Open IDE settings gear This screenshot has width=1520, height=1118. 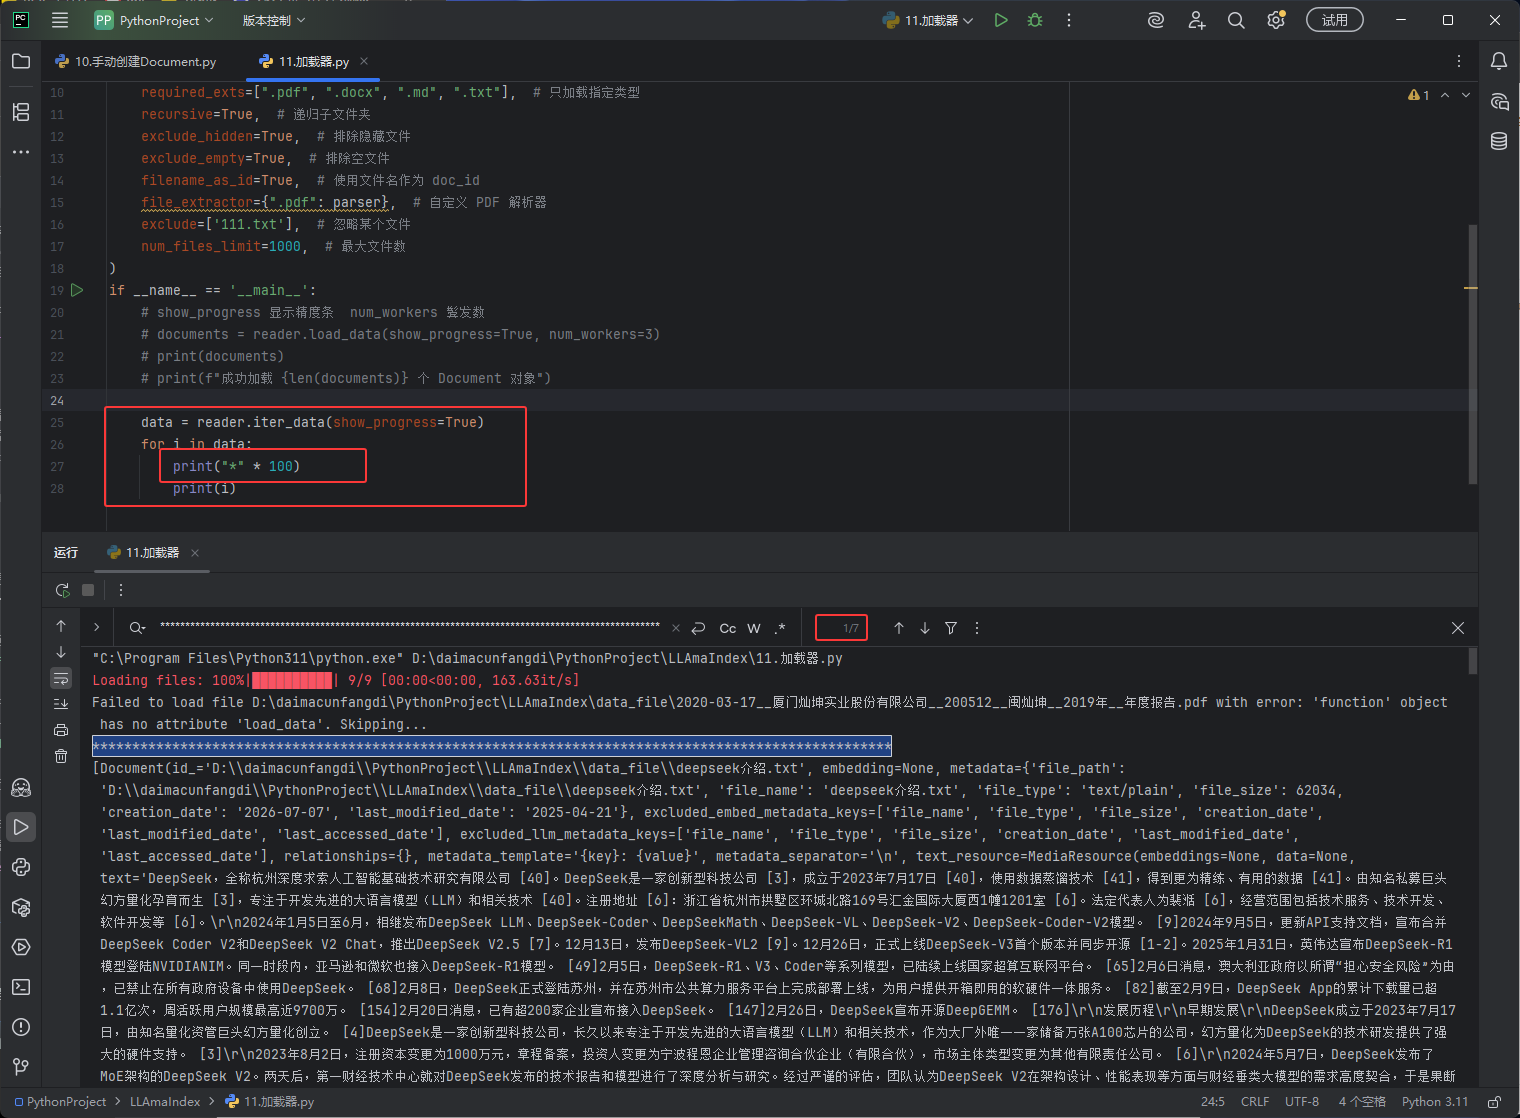tap(1276, 20)
